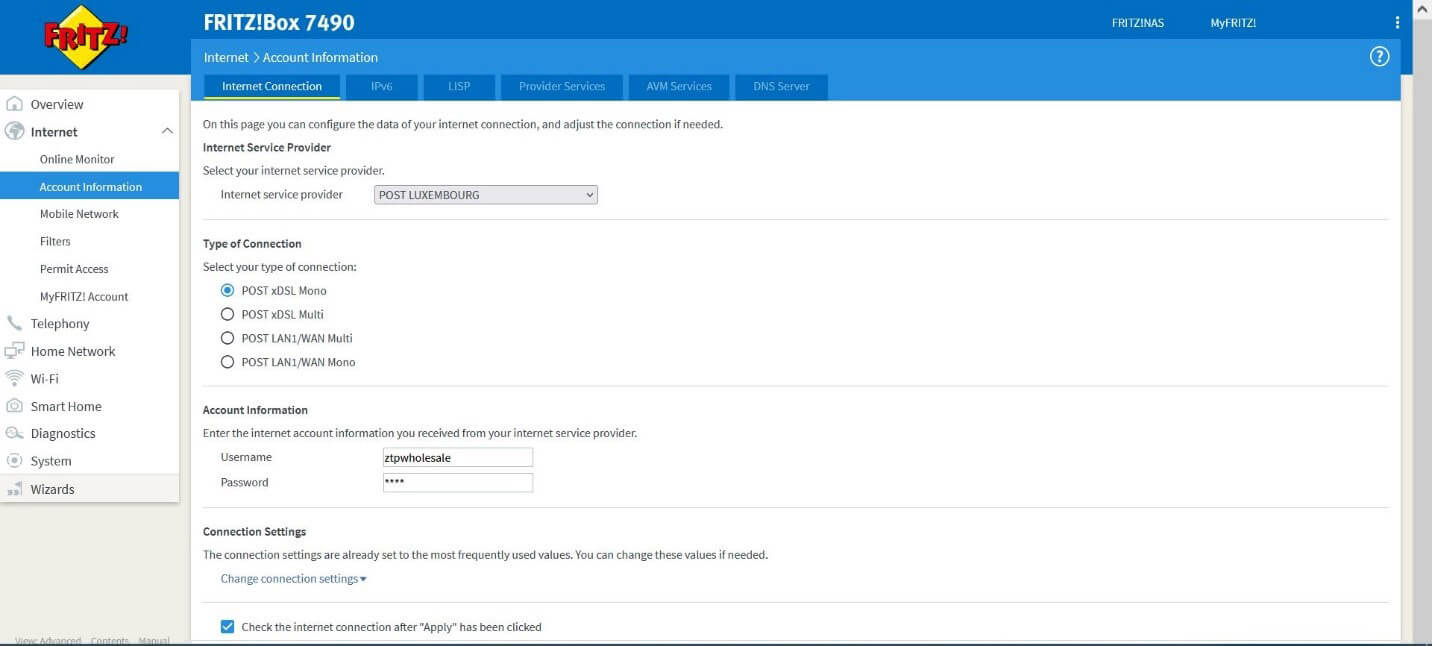
Task: Click the Username input field
Action: tap(458, 457)
